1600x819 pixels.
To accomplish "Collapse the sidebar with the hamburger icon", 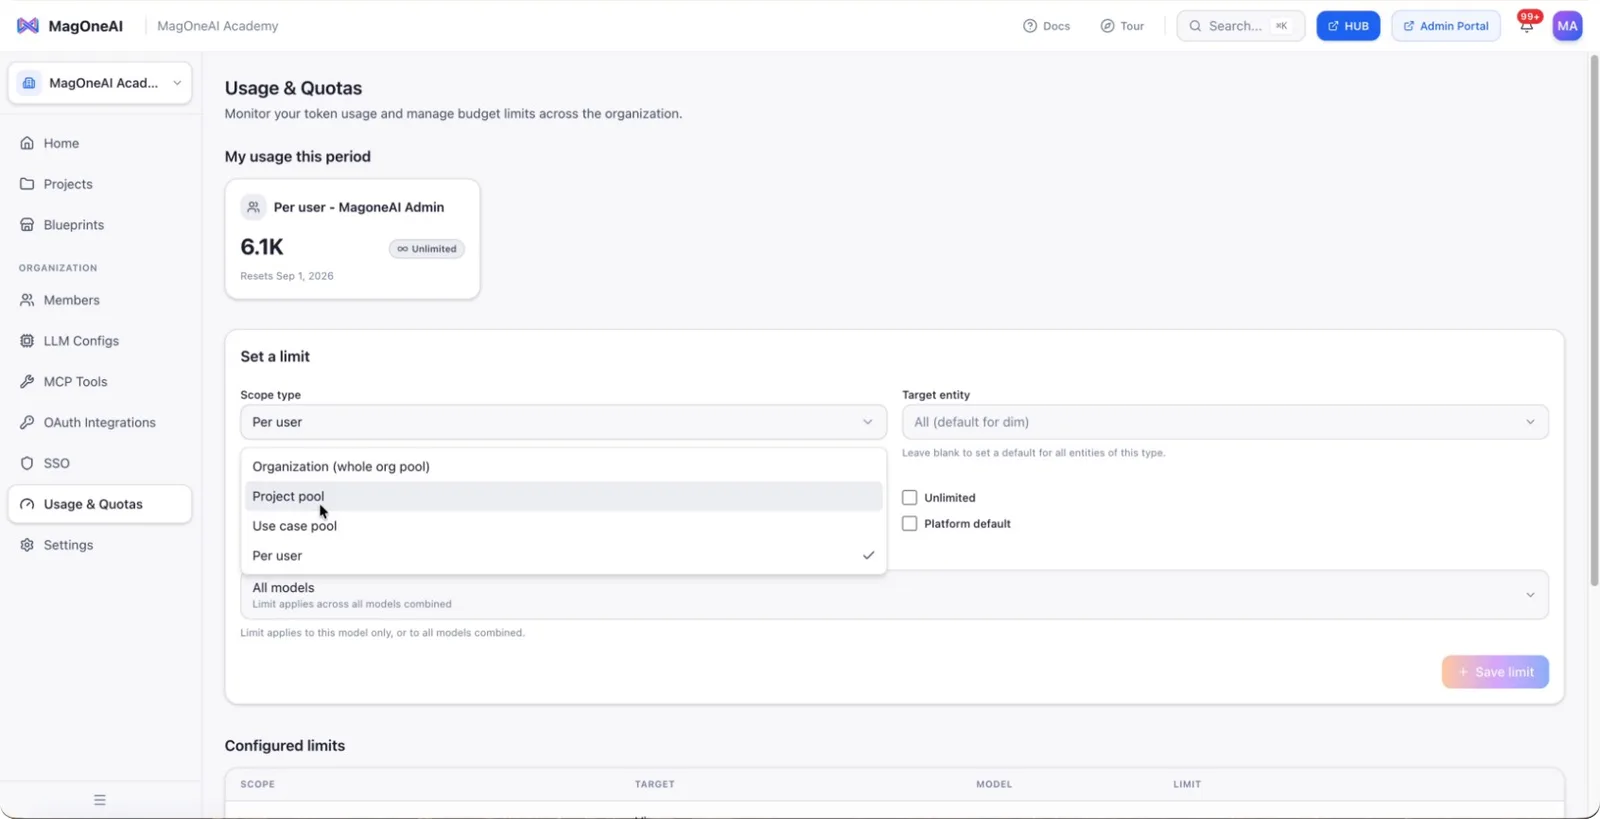I will (x=100, y=800).
